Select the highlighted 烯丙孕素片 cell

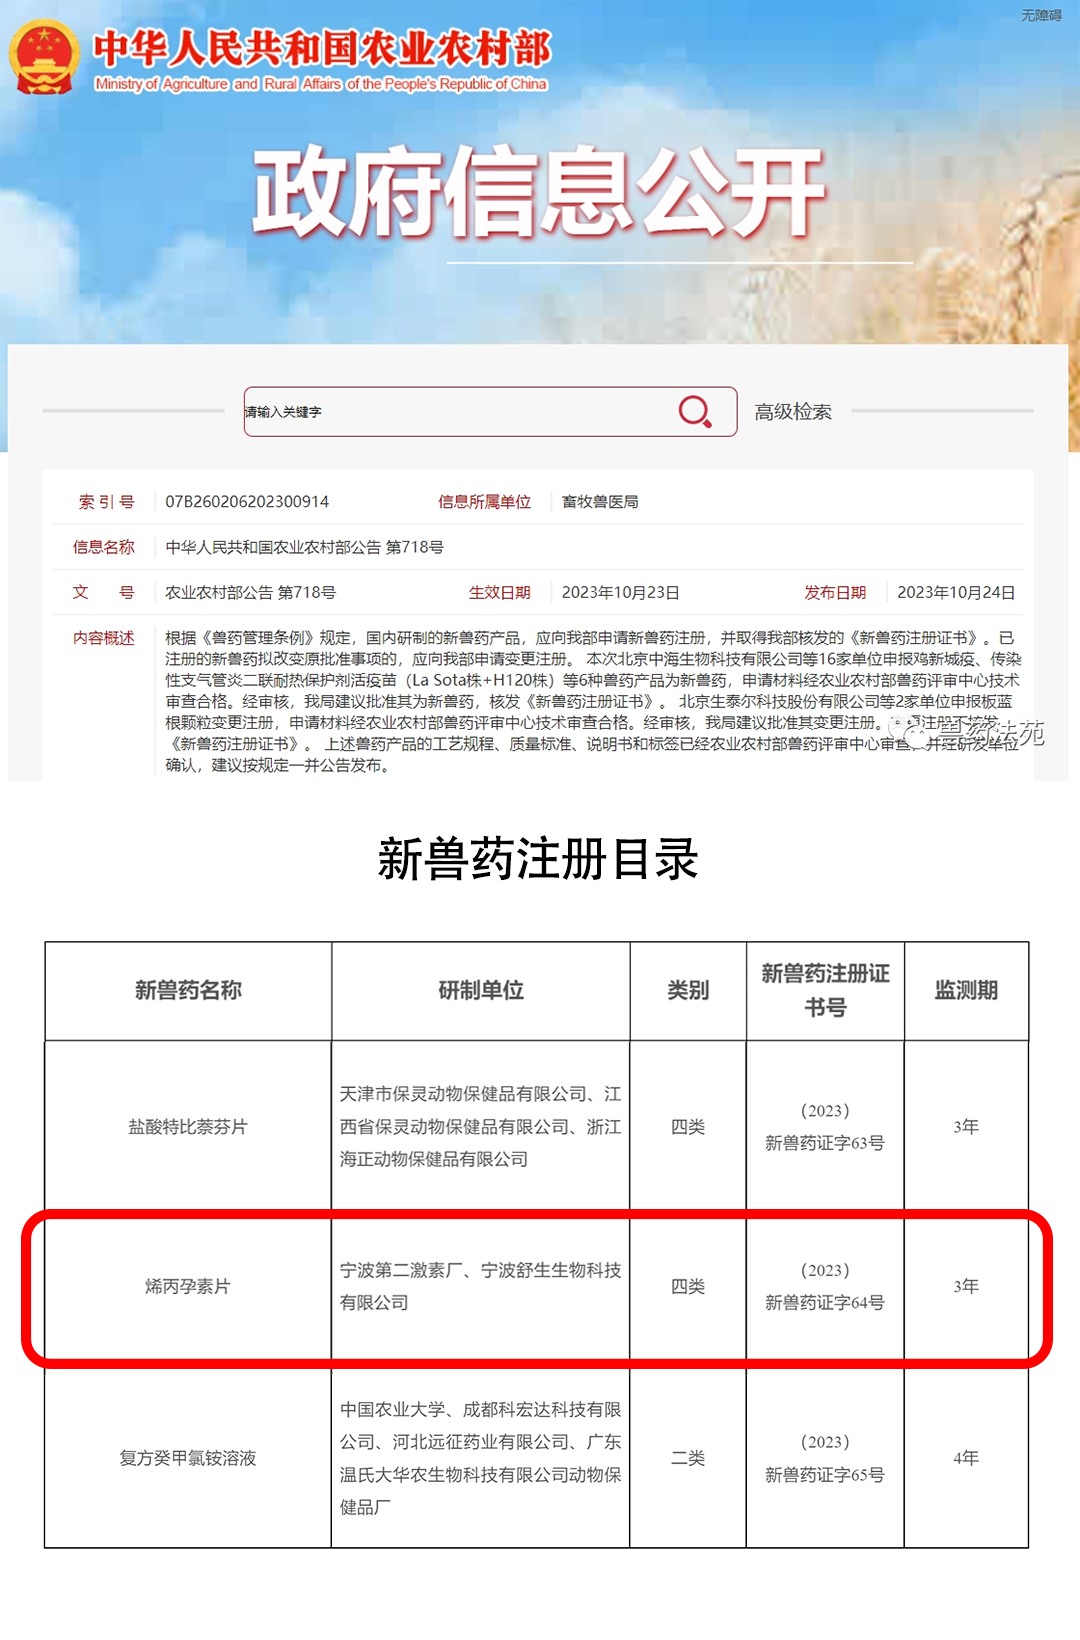(188, 1287)
